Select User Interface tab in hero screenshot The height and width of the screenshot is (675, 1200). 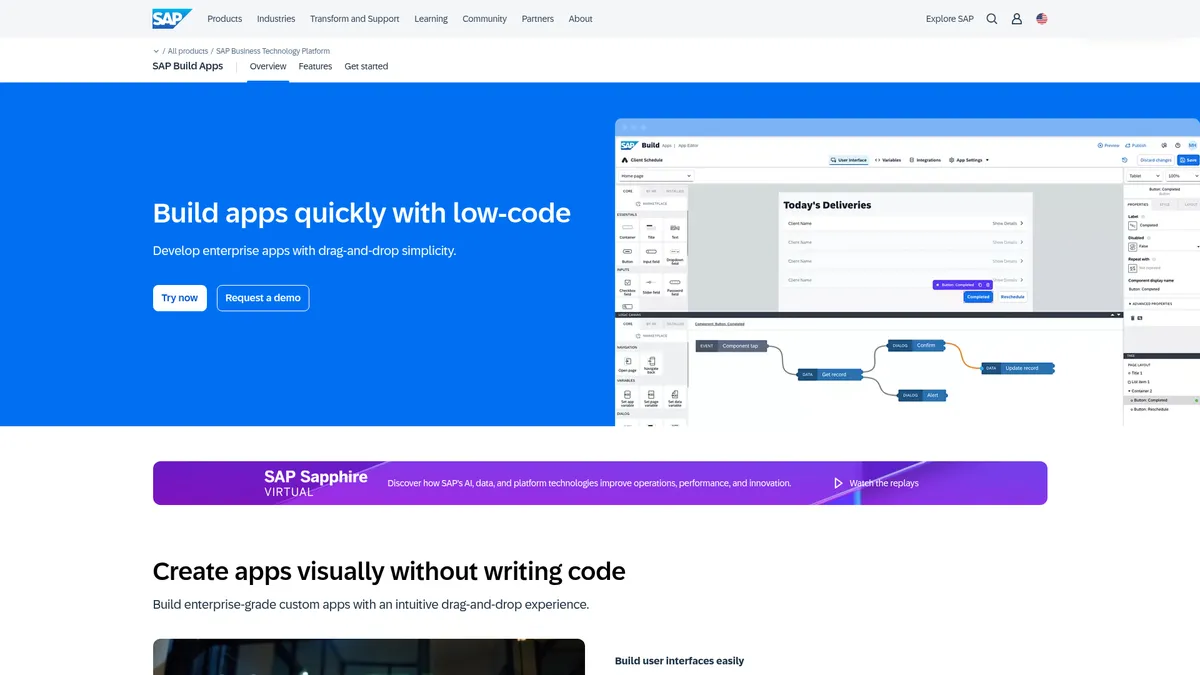[848, 160]
